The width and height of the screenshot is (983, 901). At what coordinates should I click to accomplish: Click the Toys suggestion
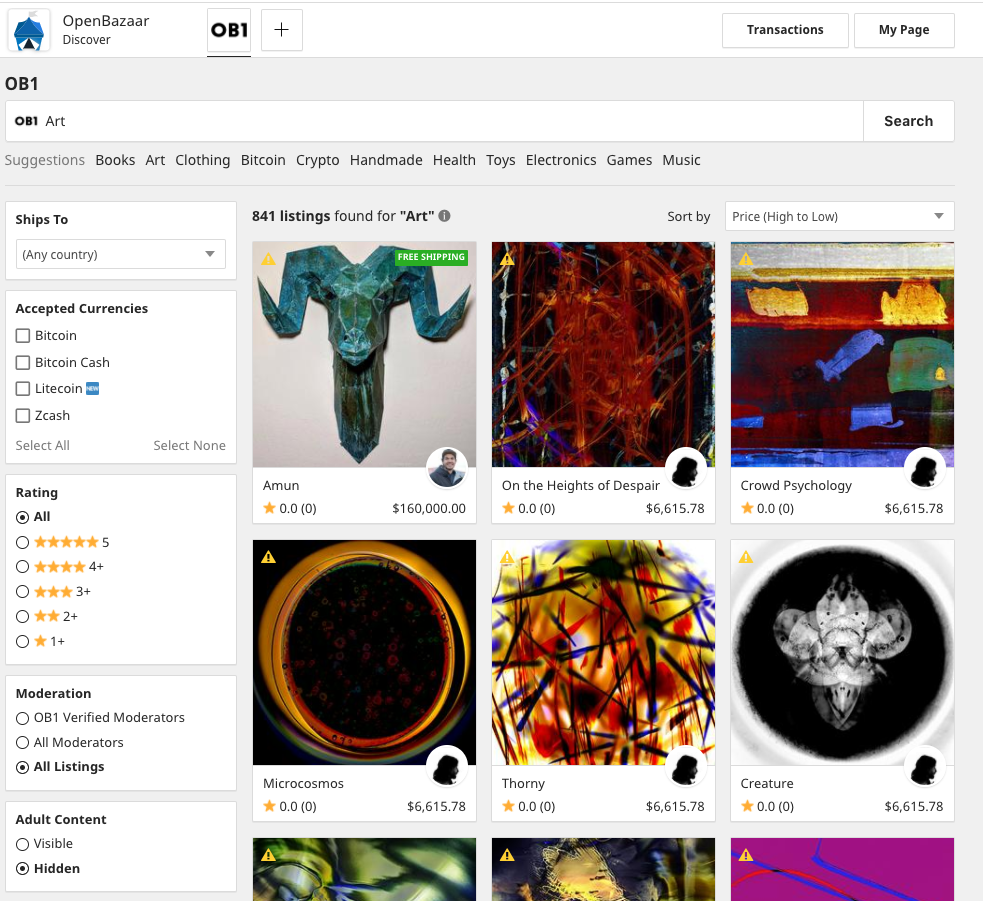pos(501,161)
